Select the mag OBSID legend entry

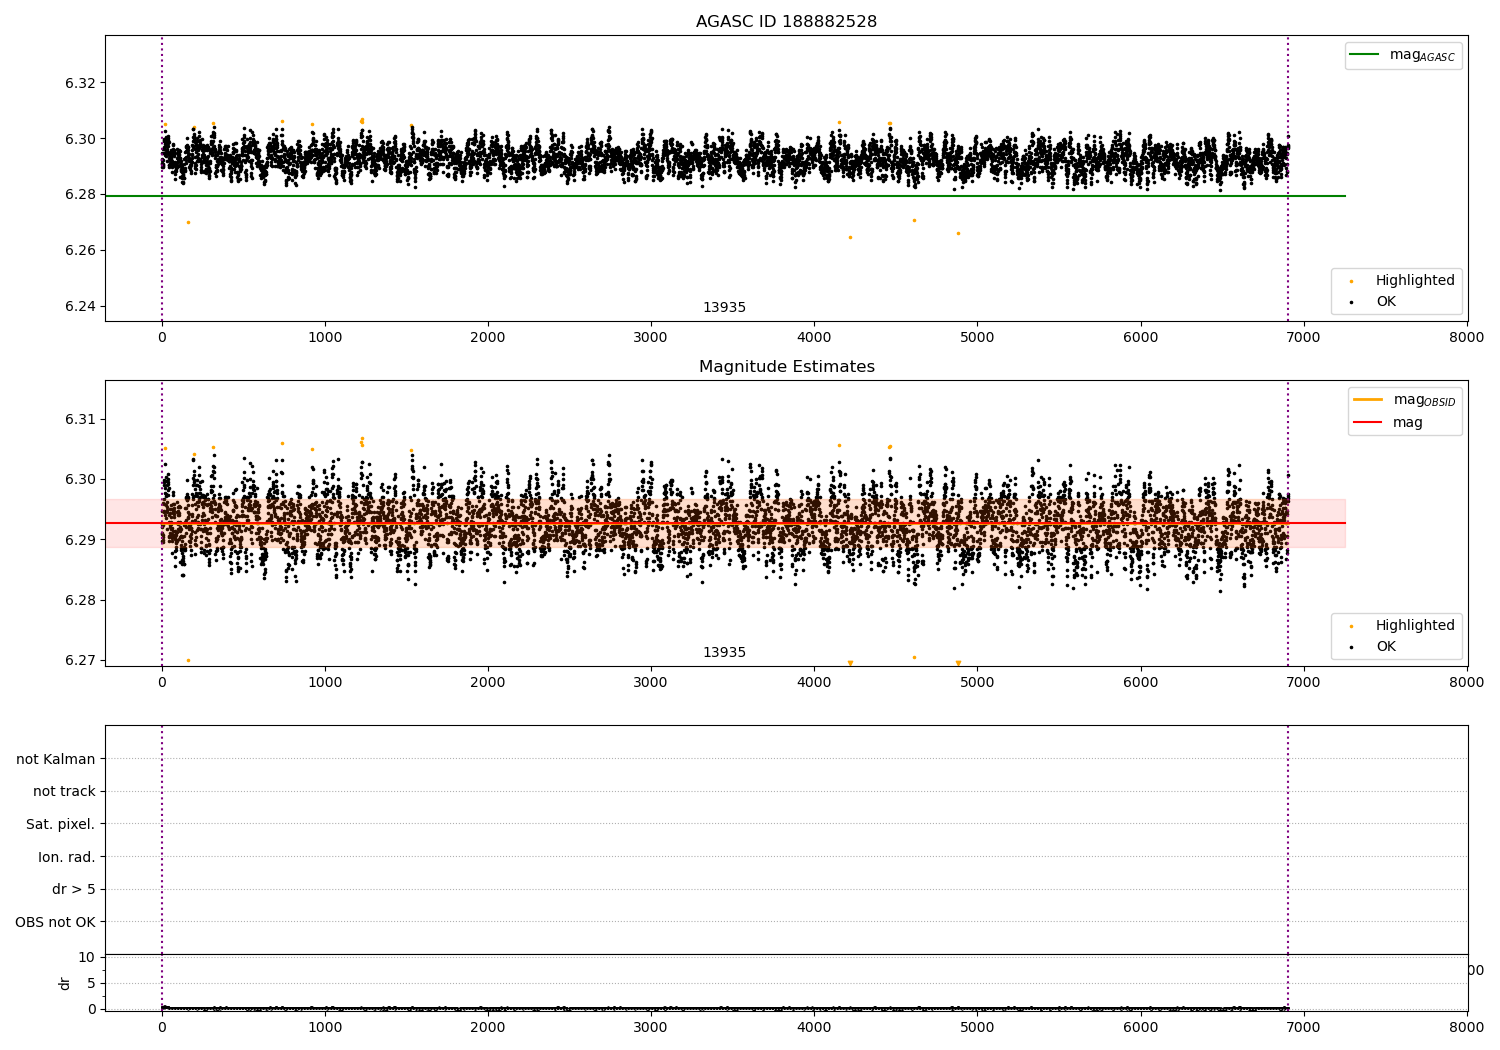click(1404, 400)
